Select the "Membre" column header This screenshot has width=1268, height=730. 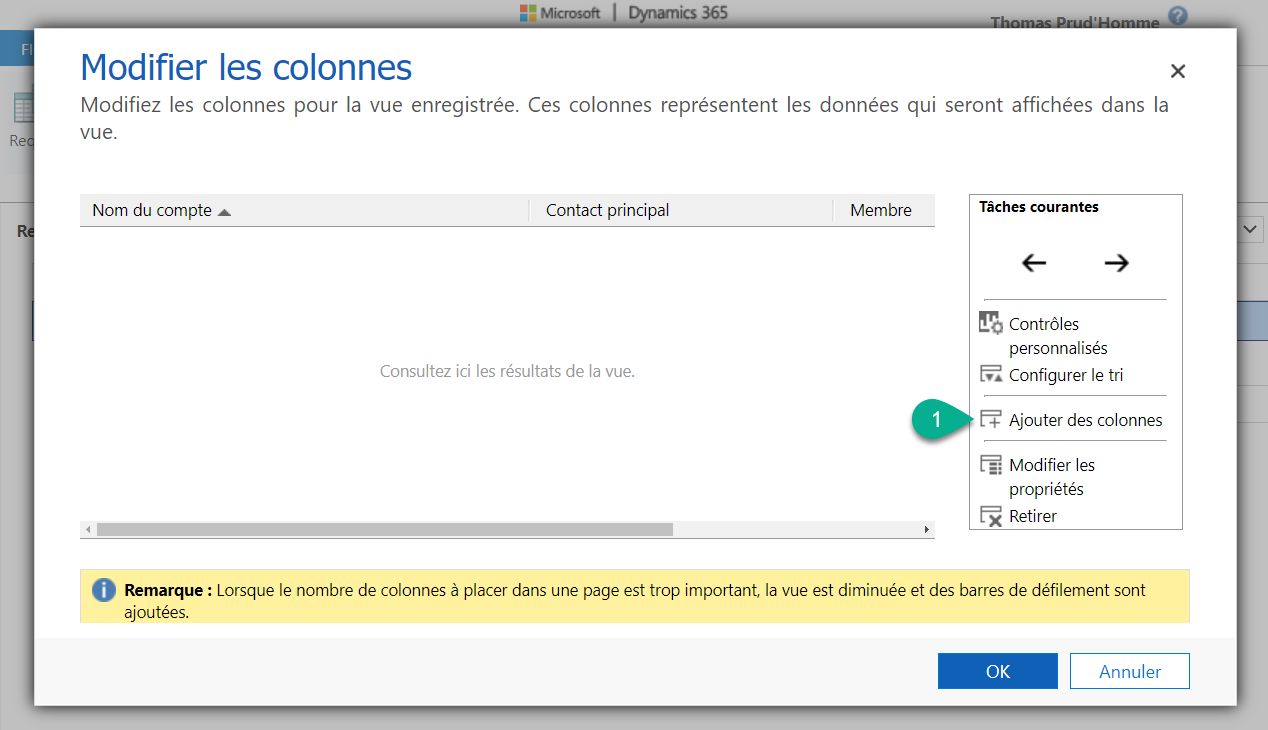880,210
